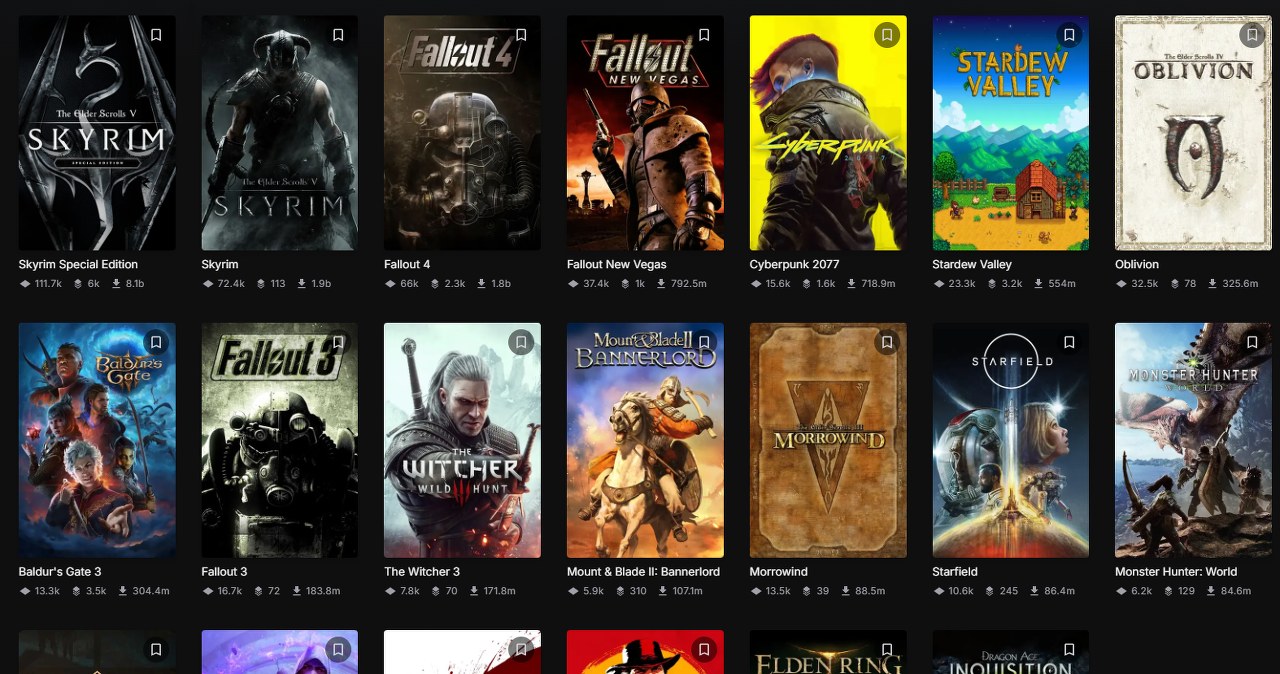Bookmark Skyrim Special Edition with its corner icon
The image size is (1280, 674).
click(x=156, y=35)
